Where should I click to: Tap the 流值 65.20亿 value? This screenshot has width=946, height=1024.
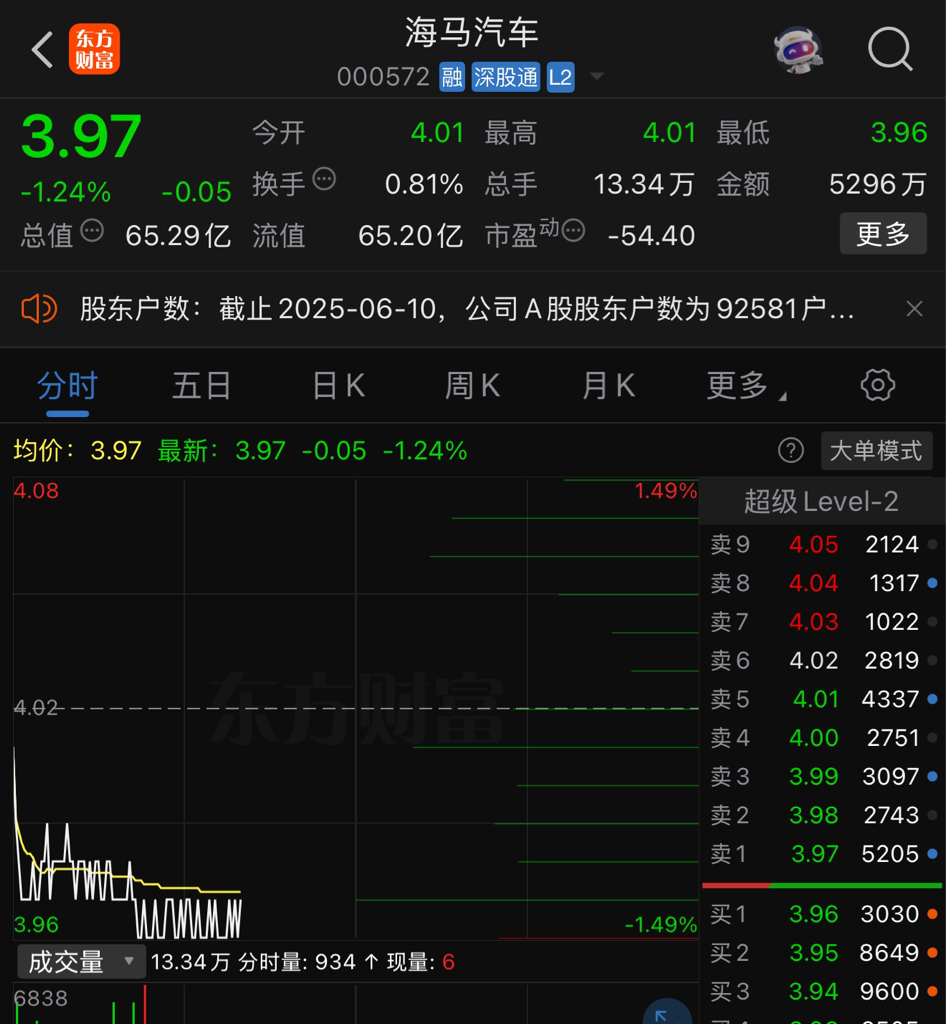point(411,236)
